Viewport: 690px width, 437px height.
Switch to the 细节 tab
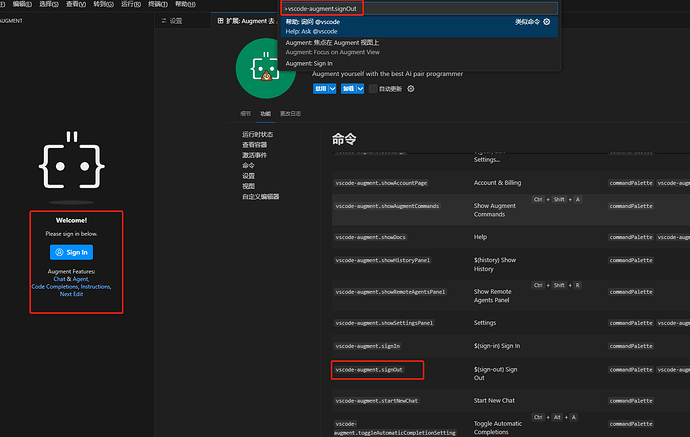coord(246,114)
